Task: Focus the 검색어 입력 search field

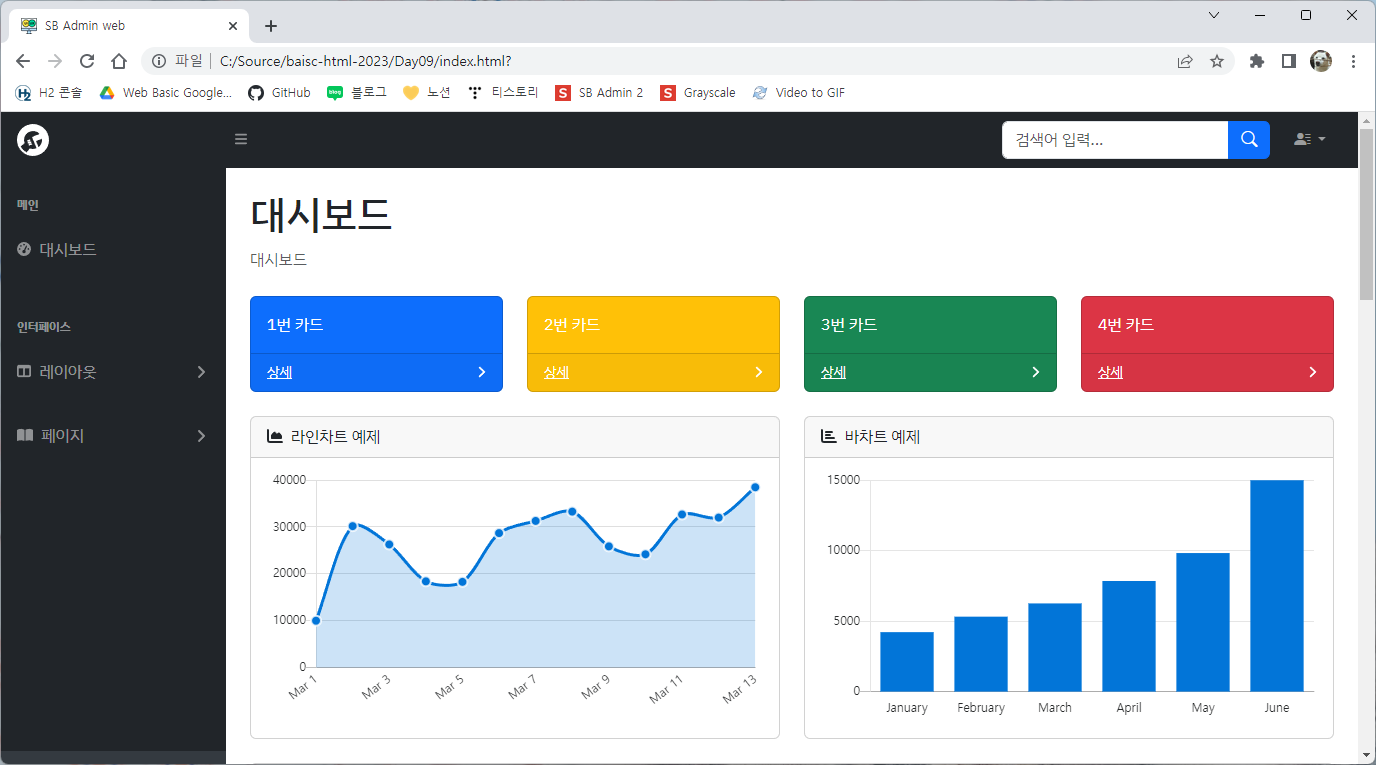Action: (x=1115, y=140)
